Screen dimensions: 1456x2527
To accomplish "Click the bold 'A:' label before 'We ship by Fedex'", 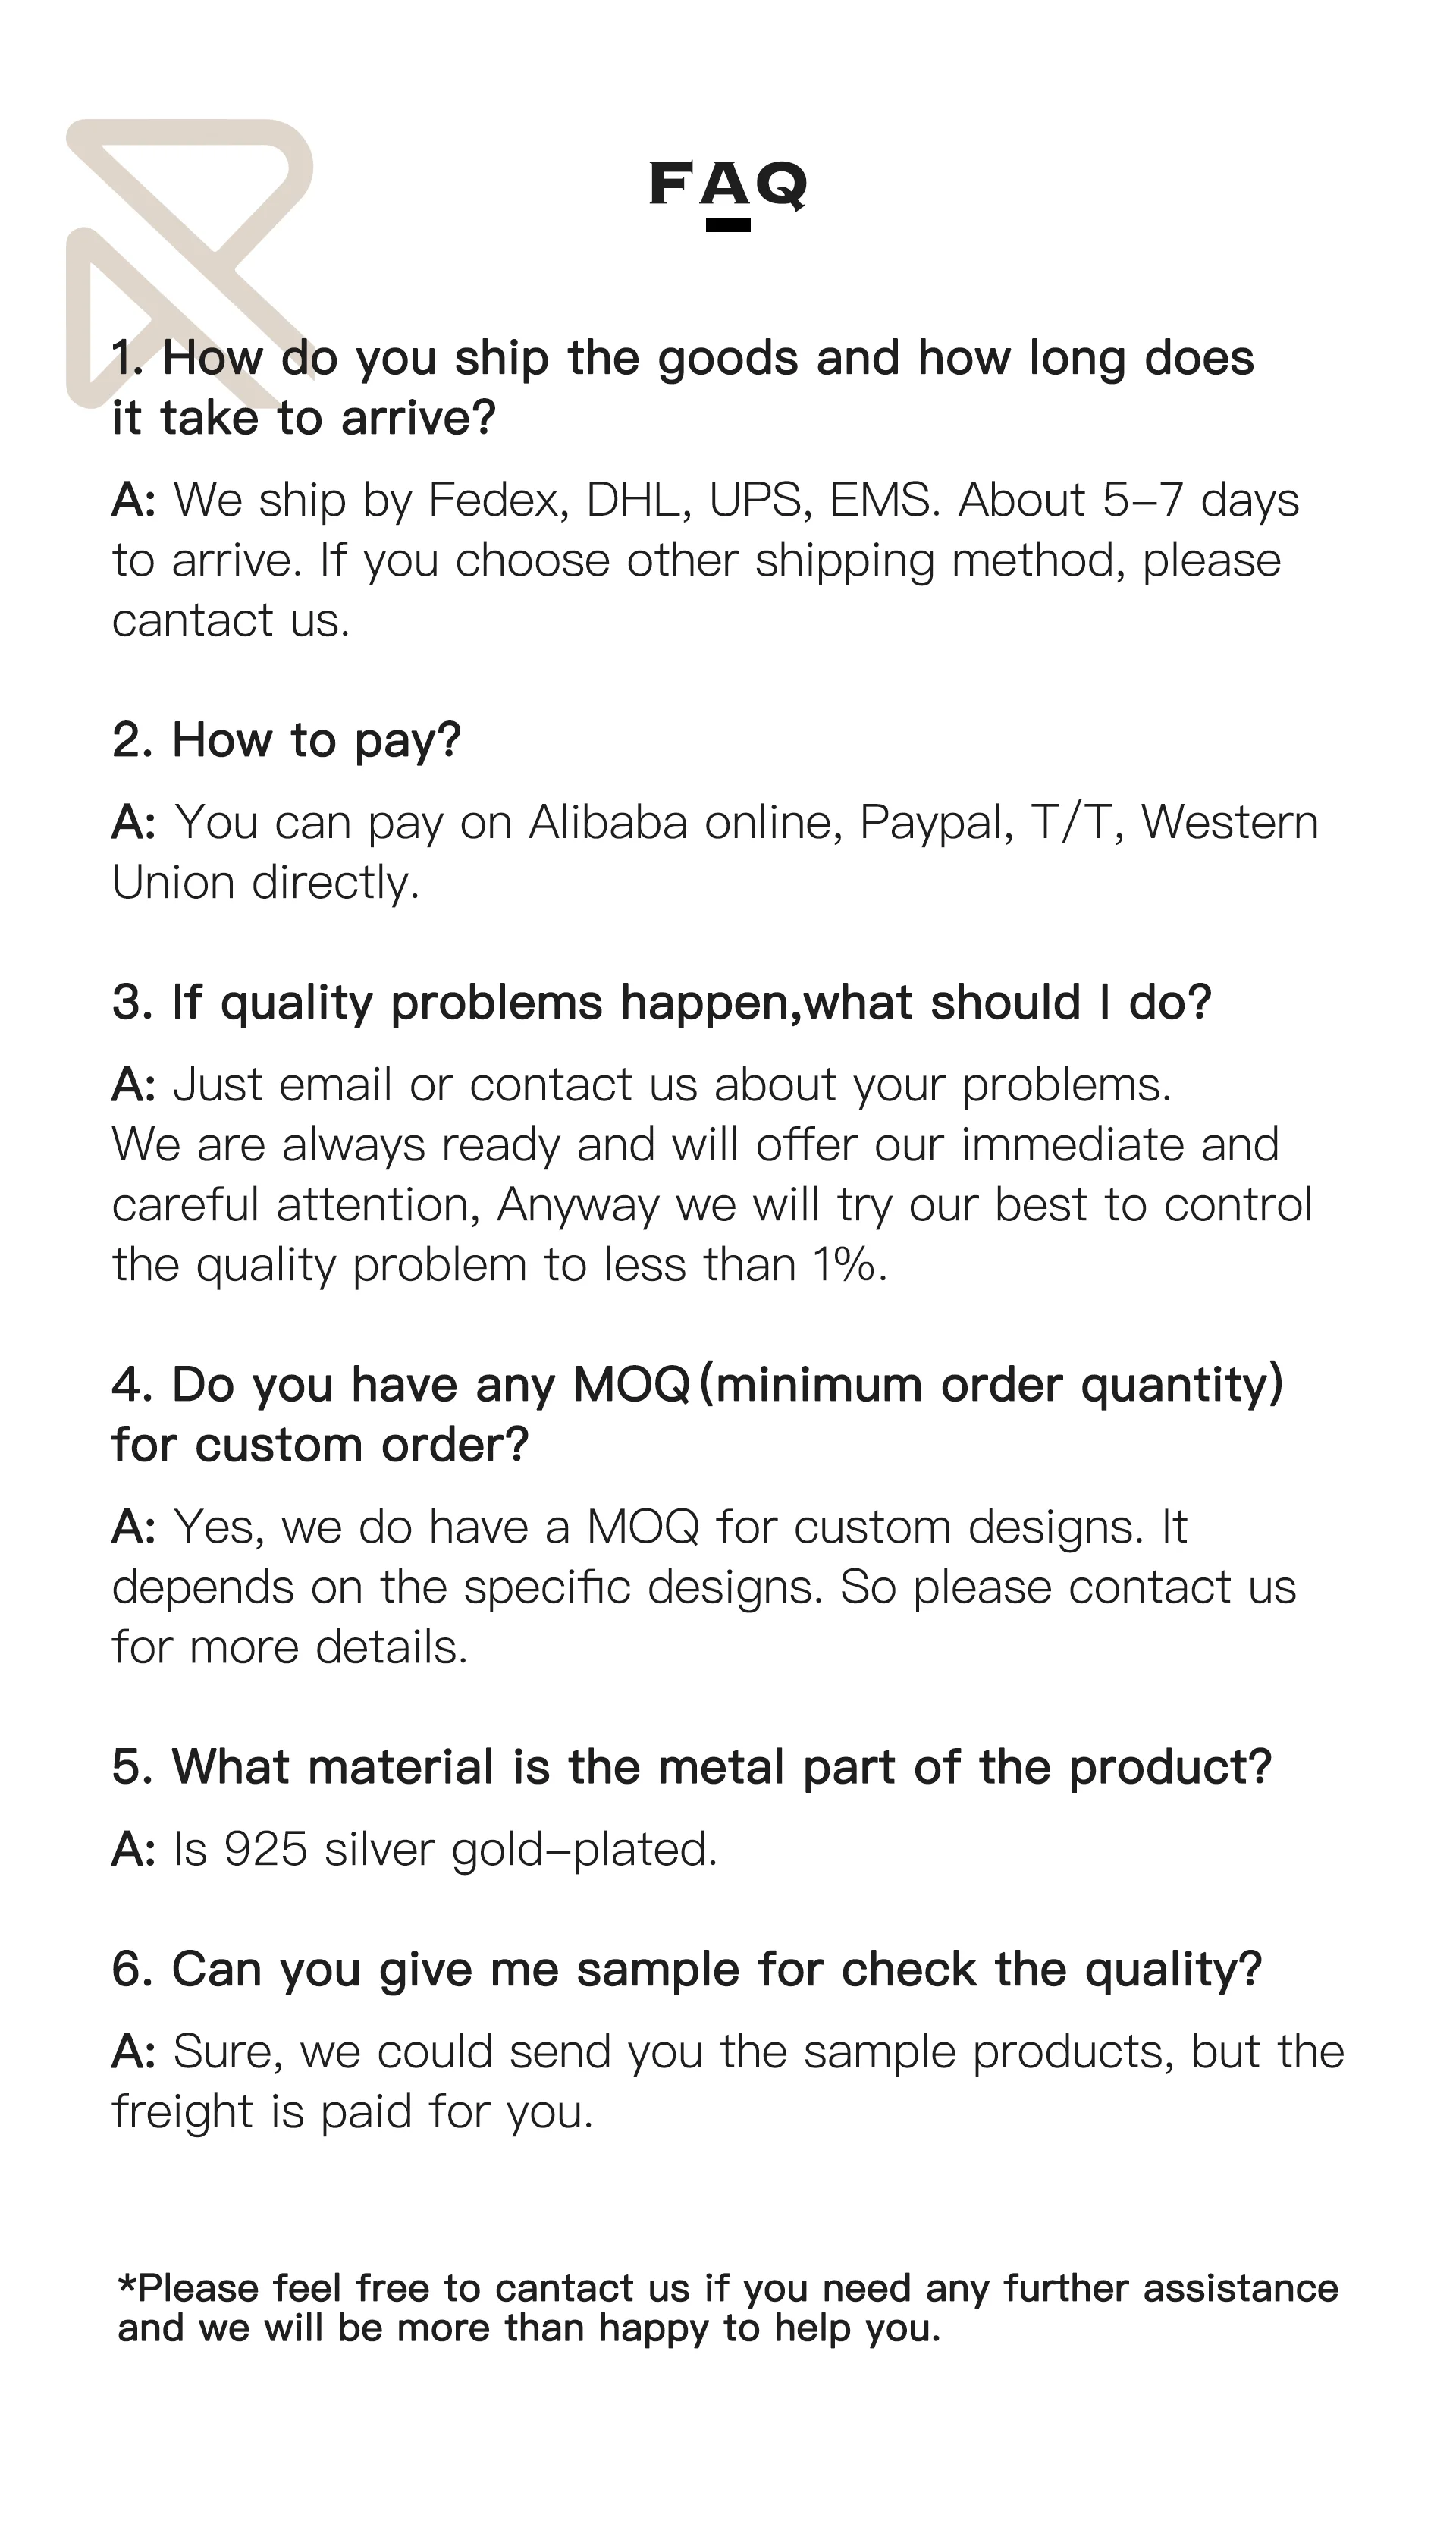I will [134, 500].
